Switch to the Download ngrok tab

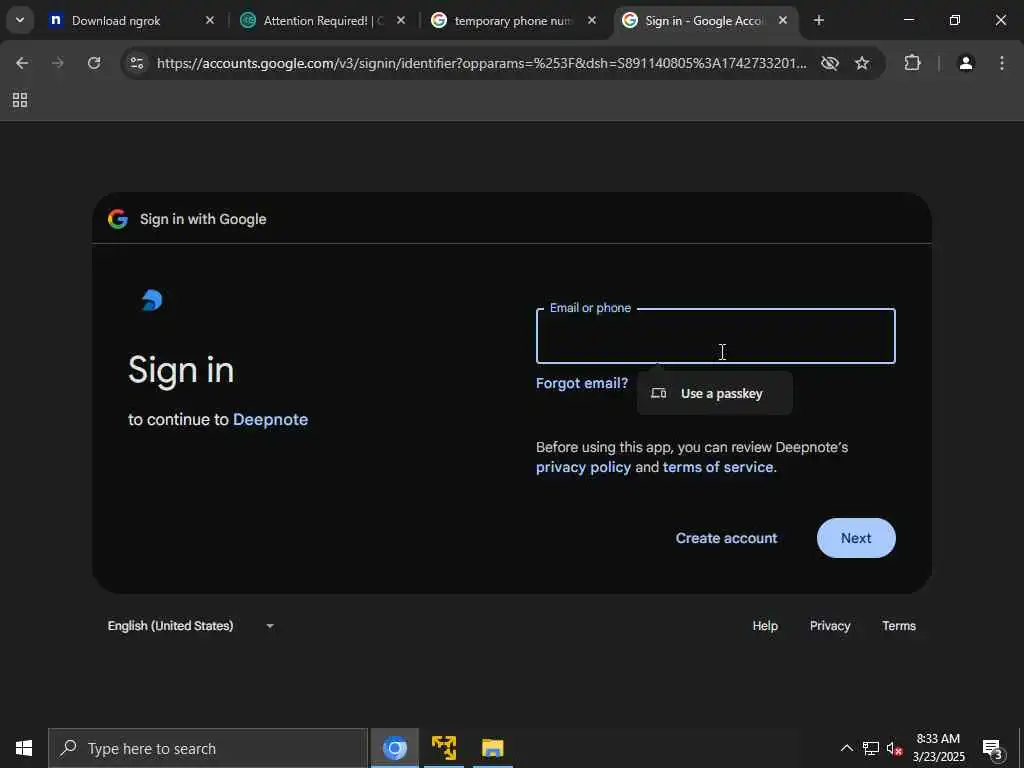(133, 20)
